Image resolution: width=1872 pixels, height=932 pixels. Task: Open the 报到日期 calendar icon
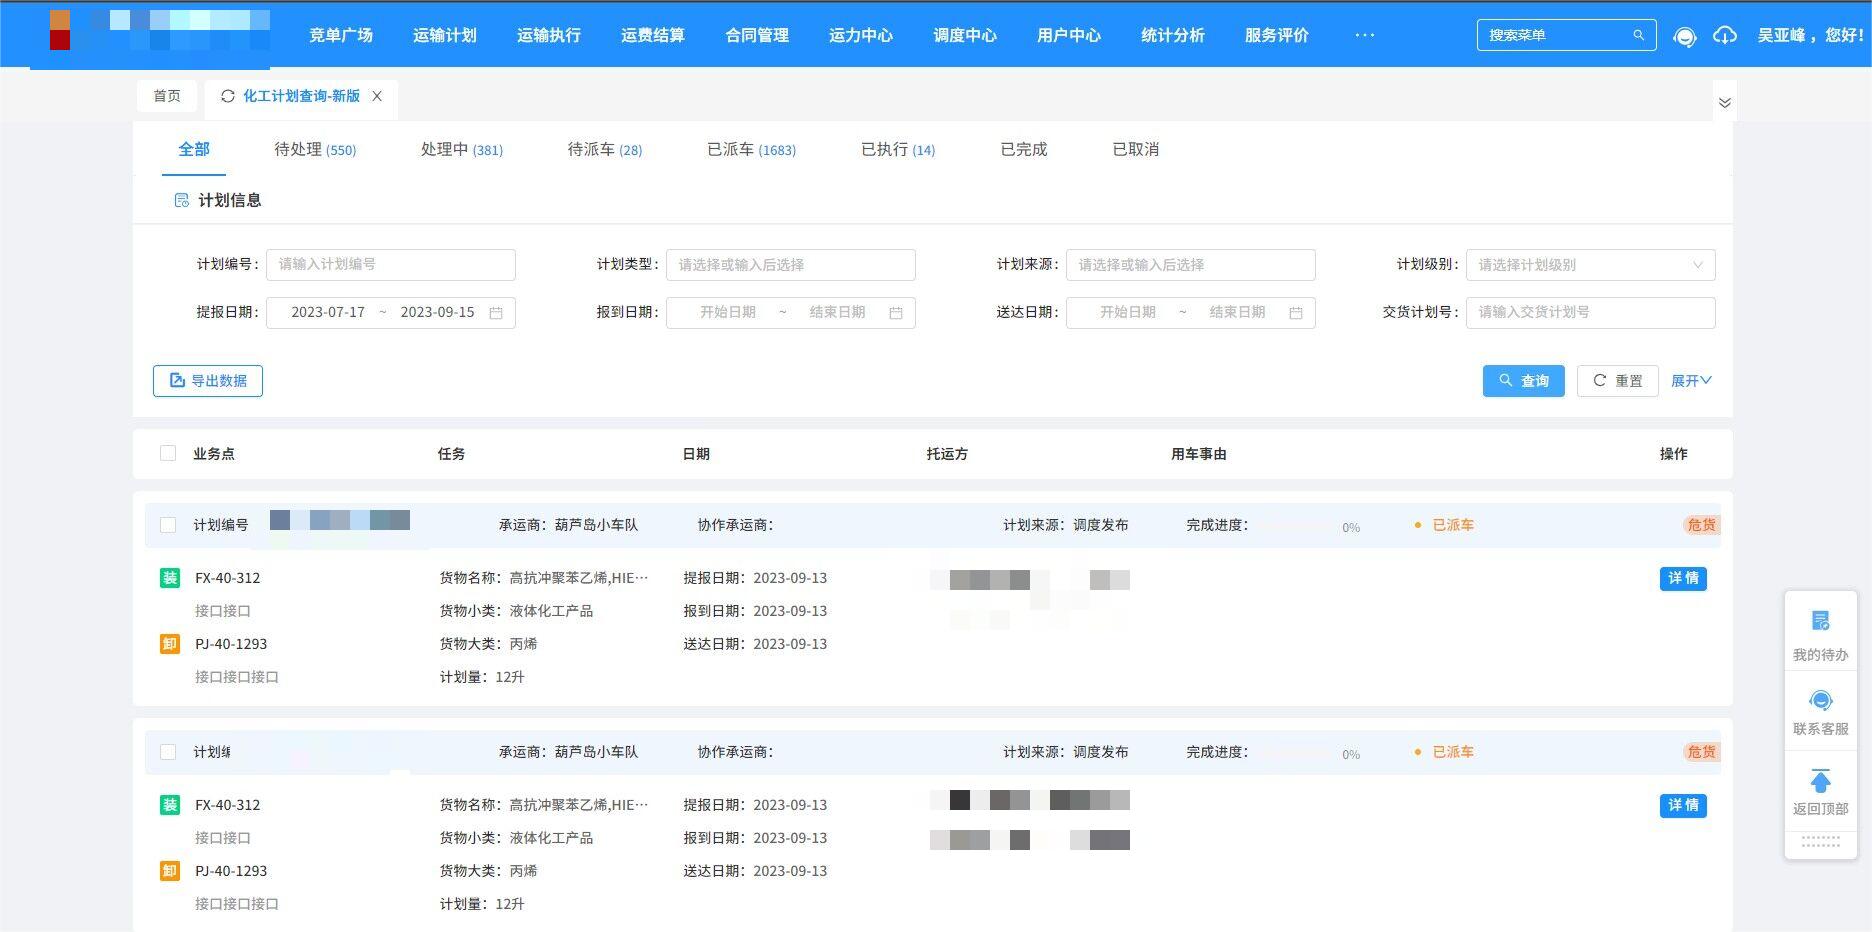(x=896, y=313)
